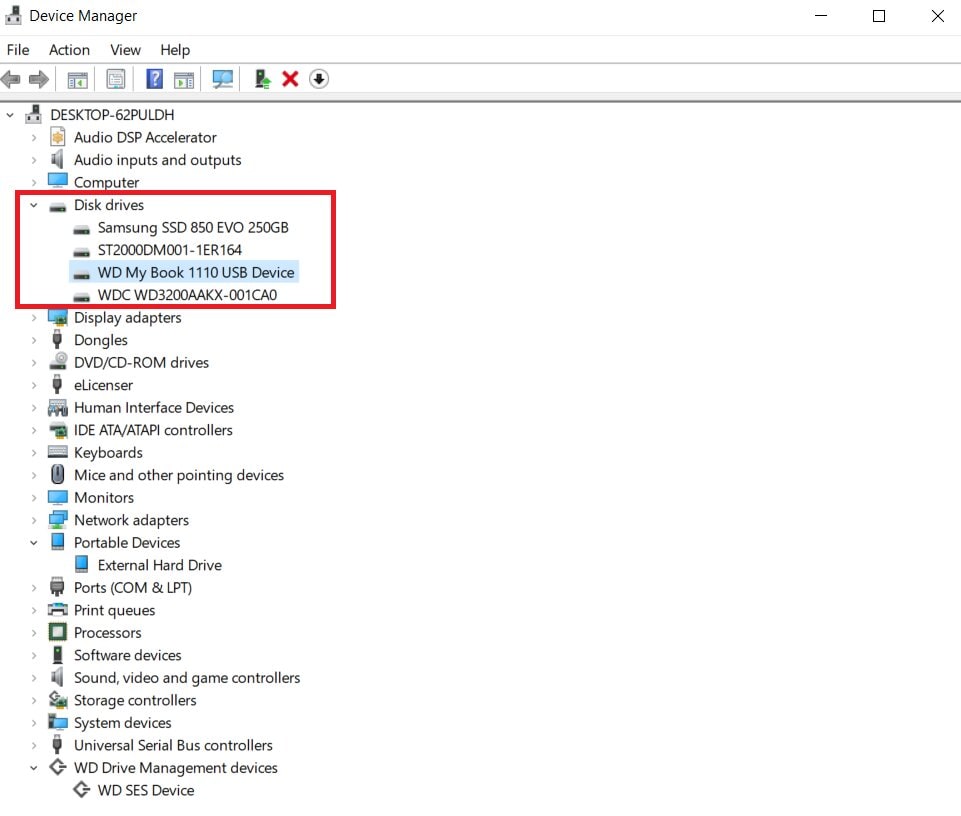Click the Back navigation arrow icon
Screen dimensions: 961x816
(x=10, y=79)
